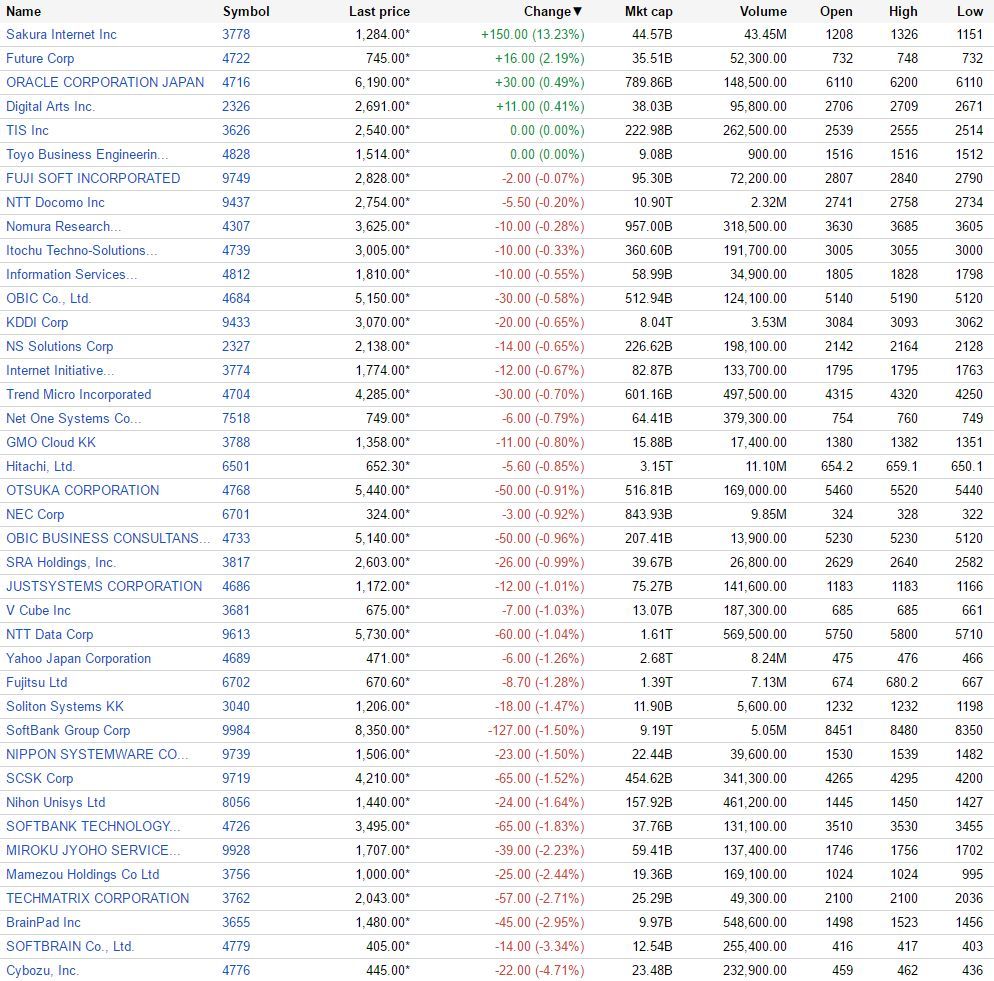Image resolution: width=994 pixels, height=981 pixels.
Task: Open the Fujitsu Ltd link
Action: (x=36, y=682)
